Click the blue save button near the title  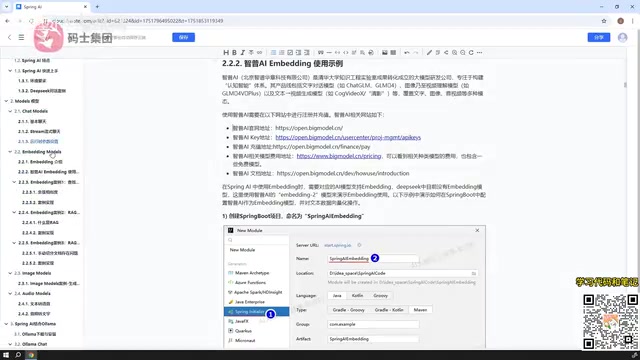click(183, 38)
